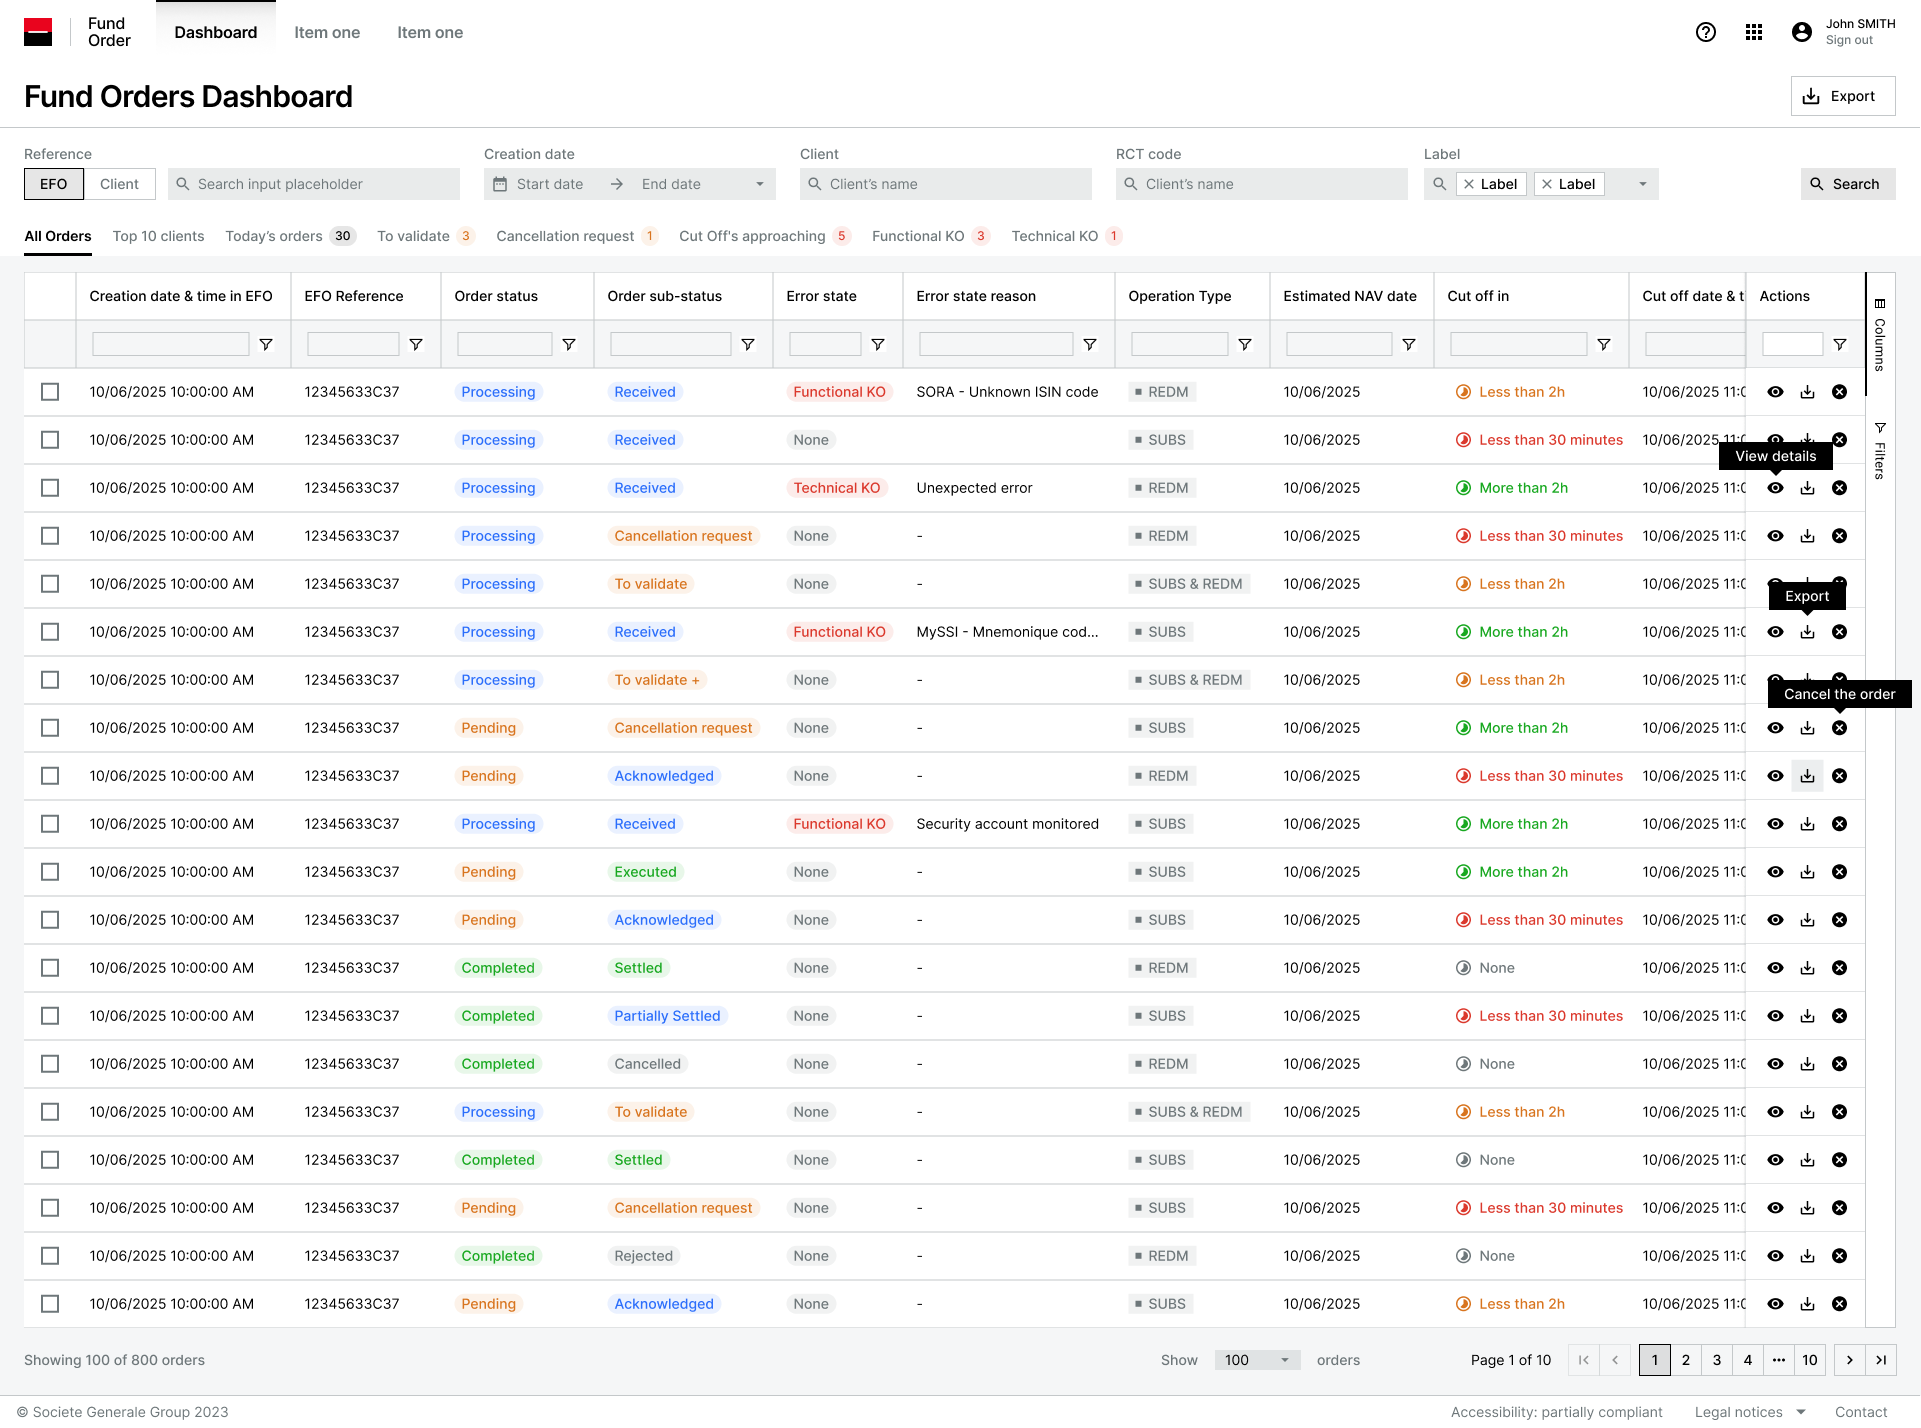This screenshot has width=1921, height=1428.
Task: Cancel the Unexpected error order row
Action: pos(1840,488)
